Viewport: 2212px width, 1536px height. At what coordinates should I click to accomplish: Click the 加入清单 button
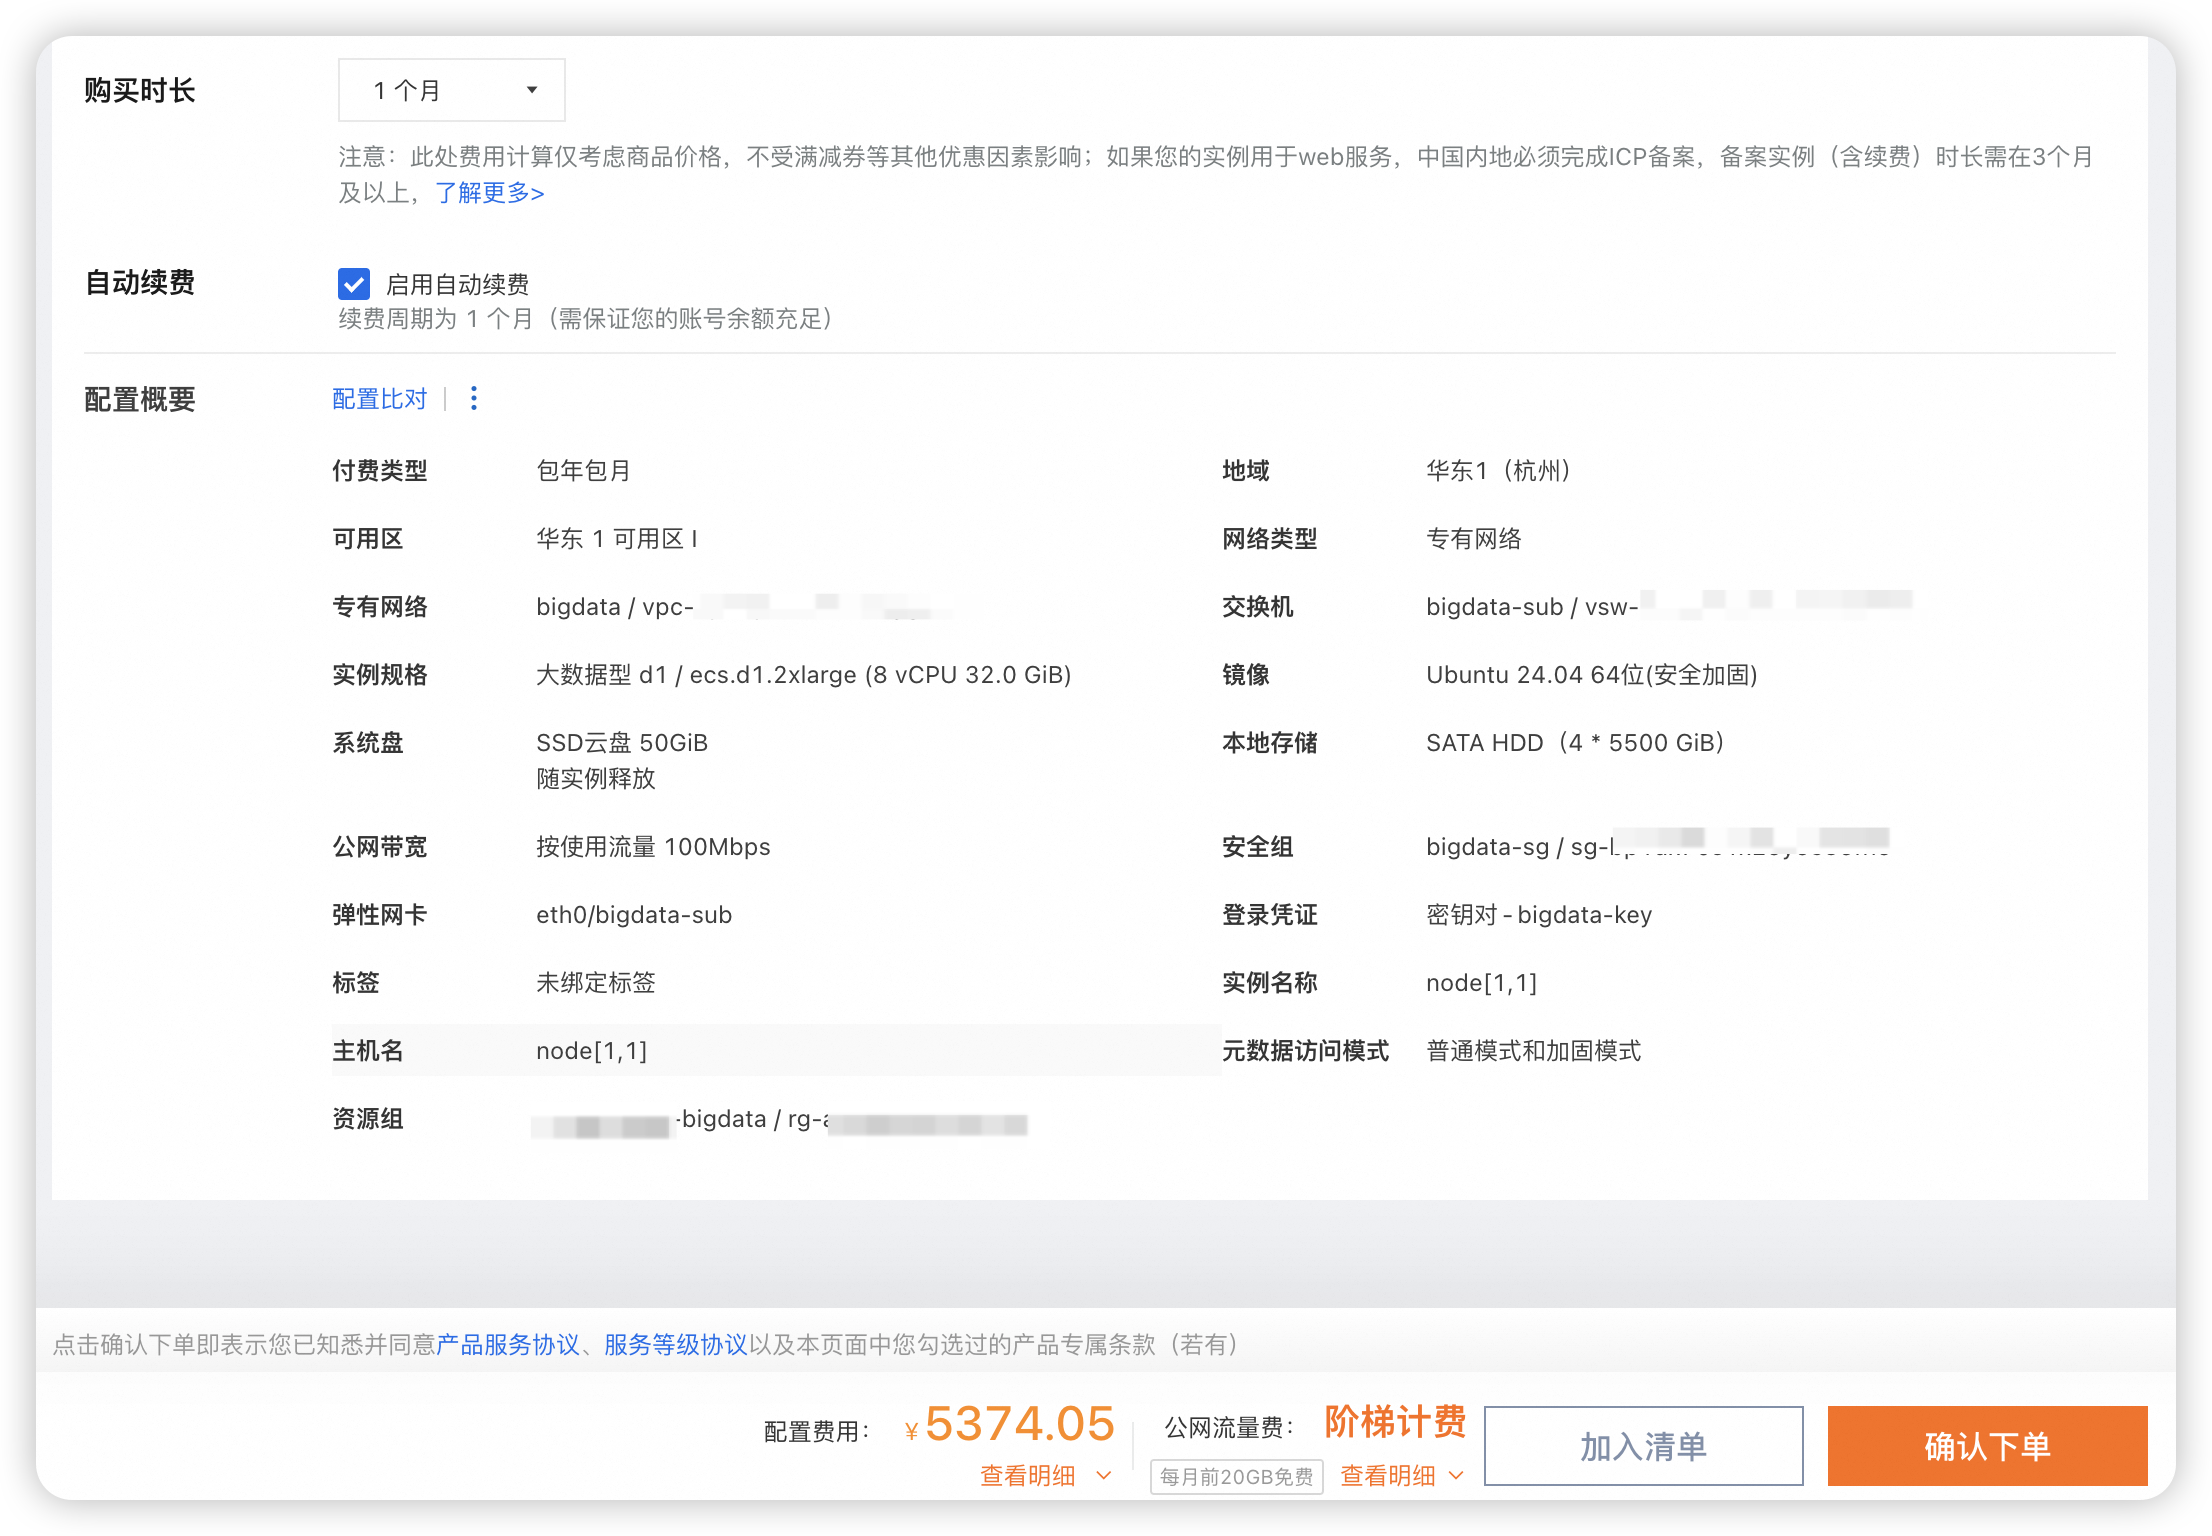click(x=1642, y=1446)
